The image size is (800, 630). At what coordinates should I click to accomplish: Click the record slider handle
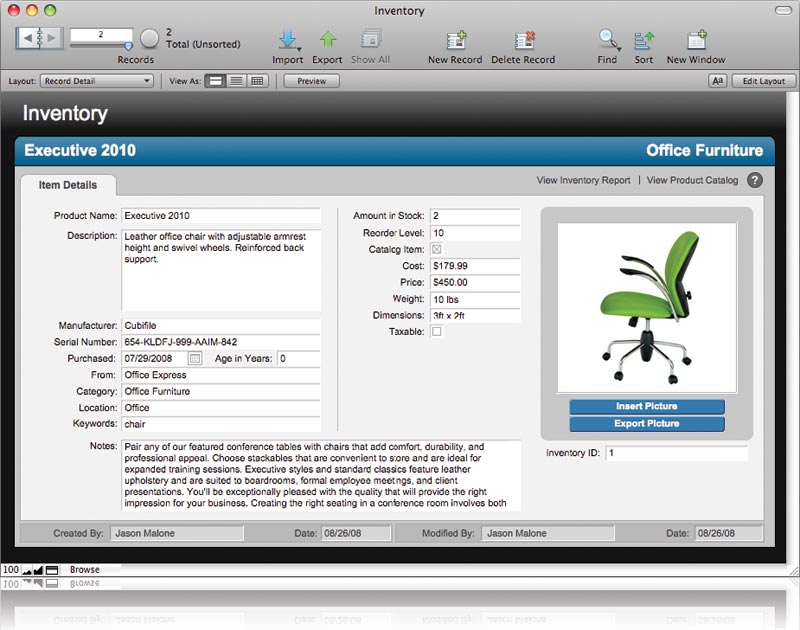click(128, 46)
